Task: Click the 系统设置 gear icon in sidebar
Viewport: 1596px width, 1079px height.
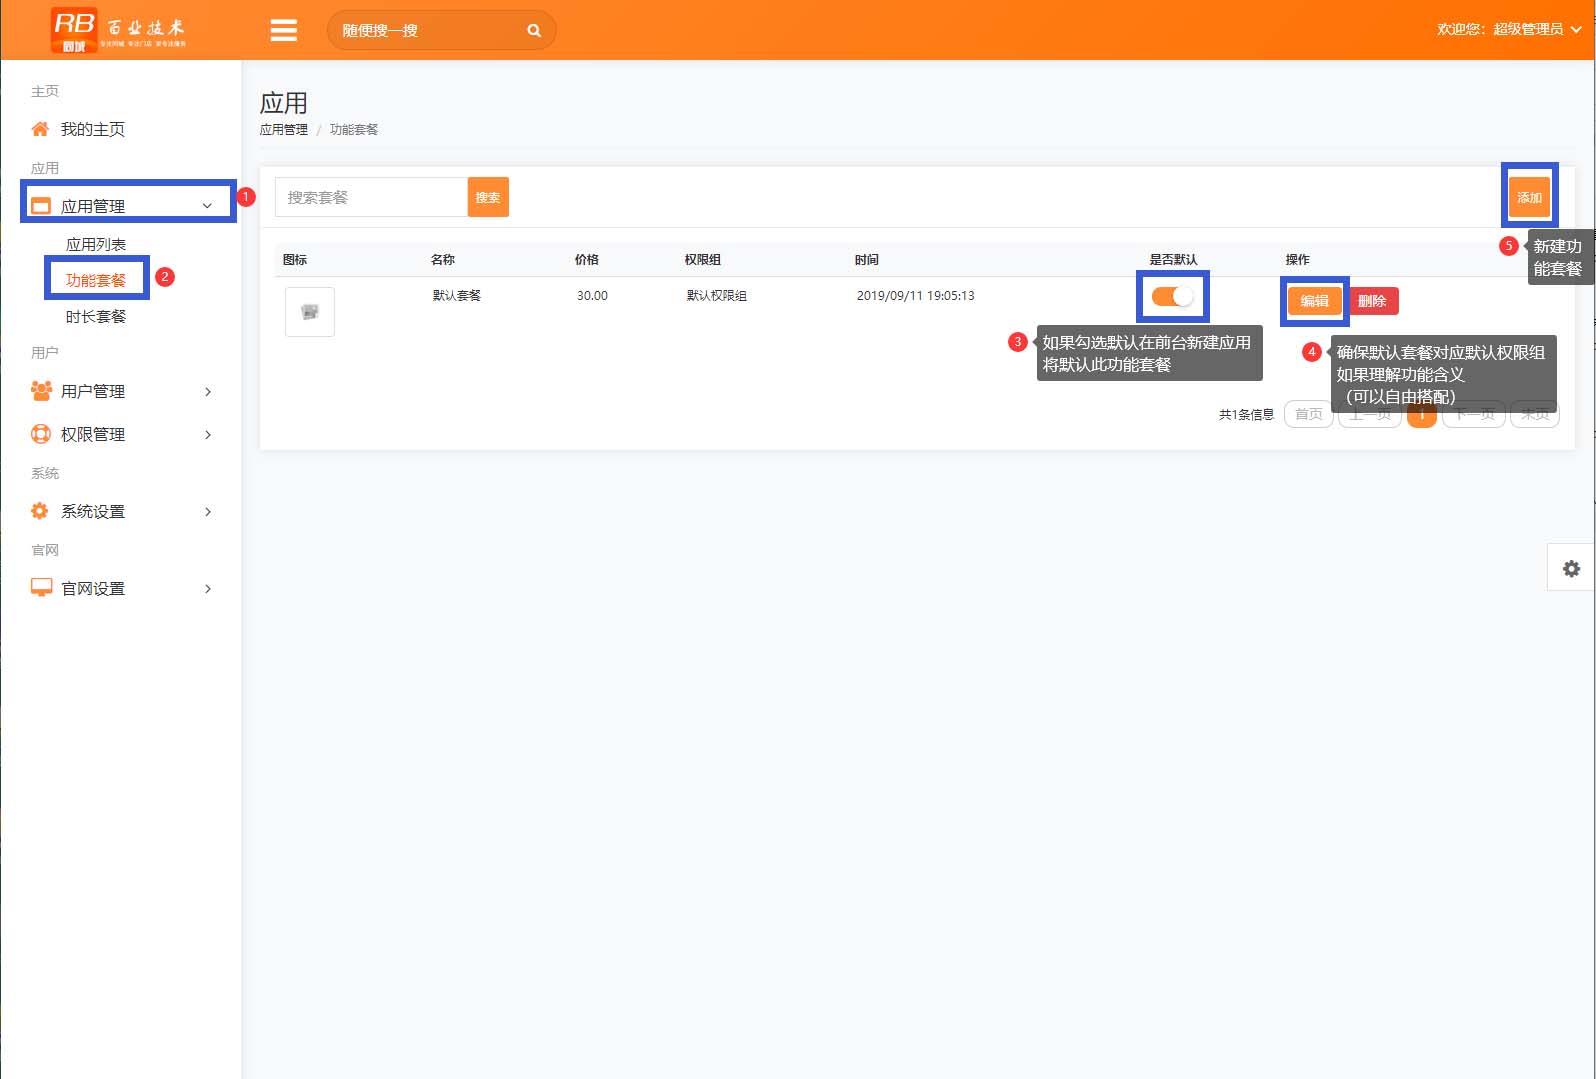Action: coord(40,511)
